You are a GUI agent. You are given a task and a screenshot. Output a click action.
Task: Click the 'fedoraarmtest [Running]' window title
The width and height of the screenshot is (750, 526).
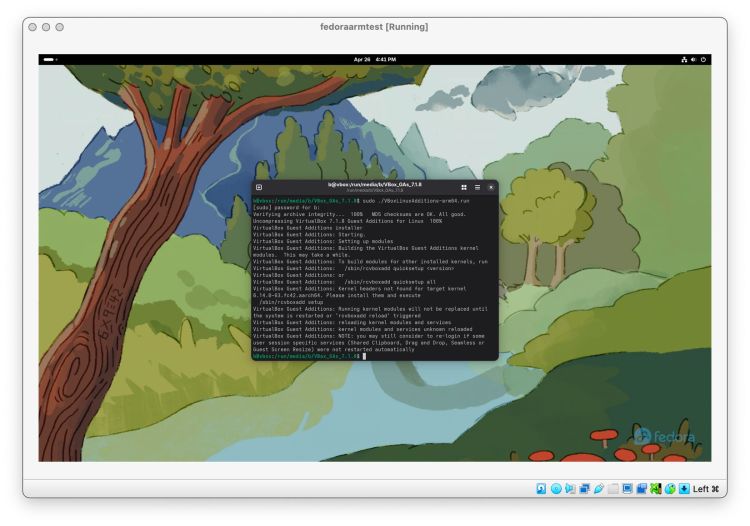point(374,27)
